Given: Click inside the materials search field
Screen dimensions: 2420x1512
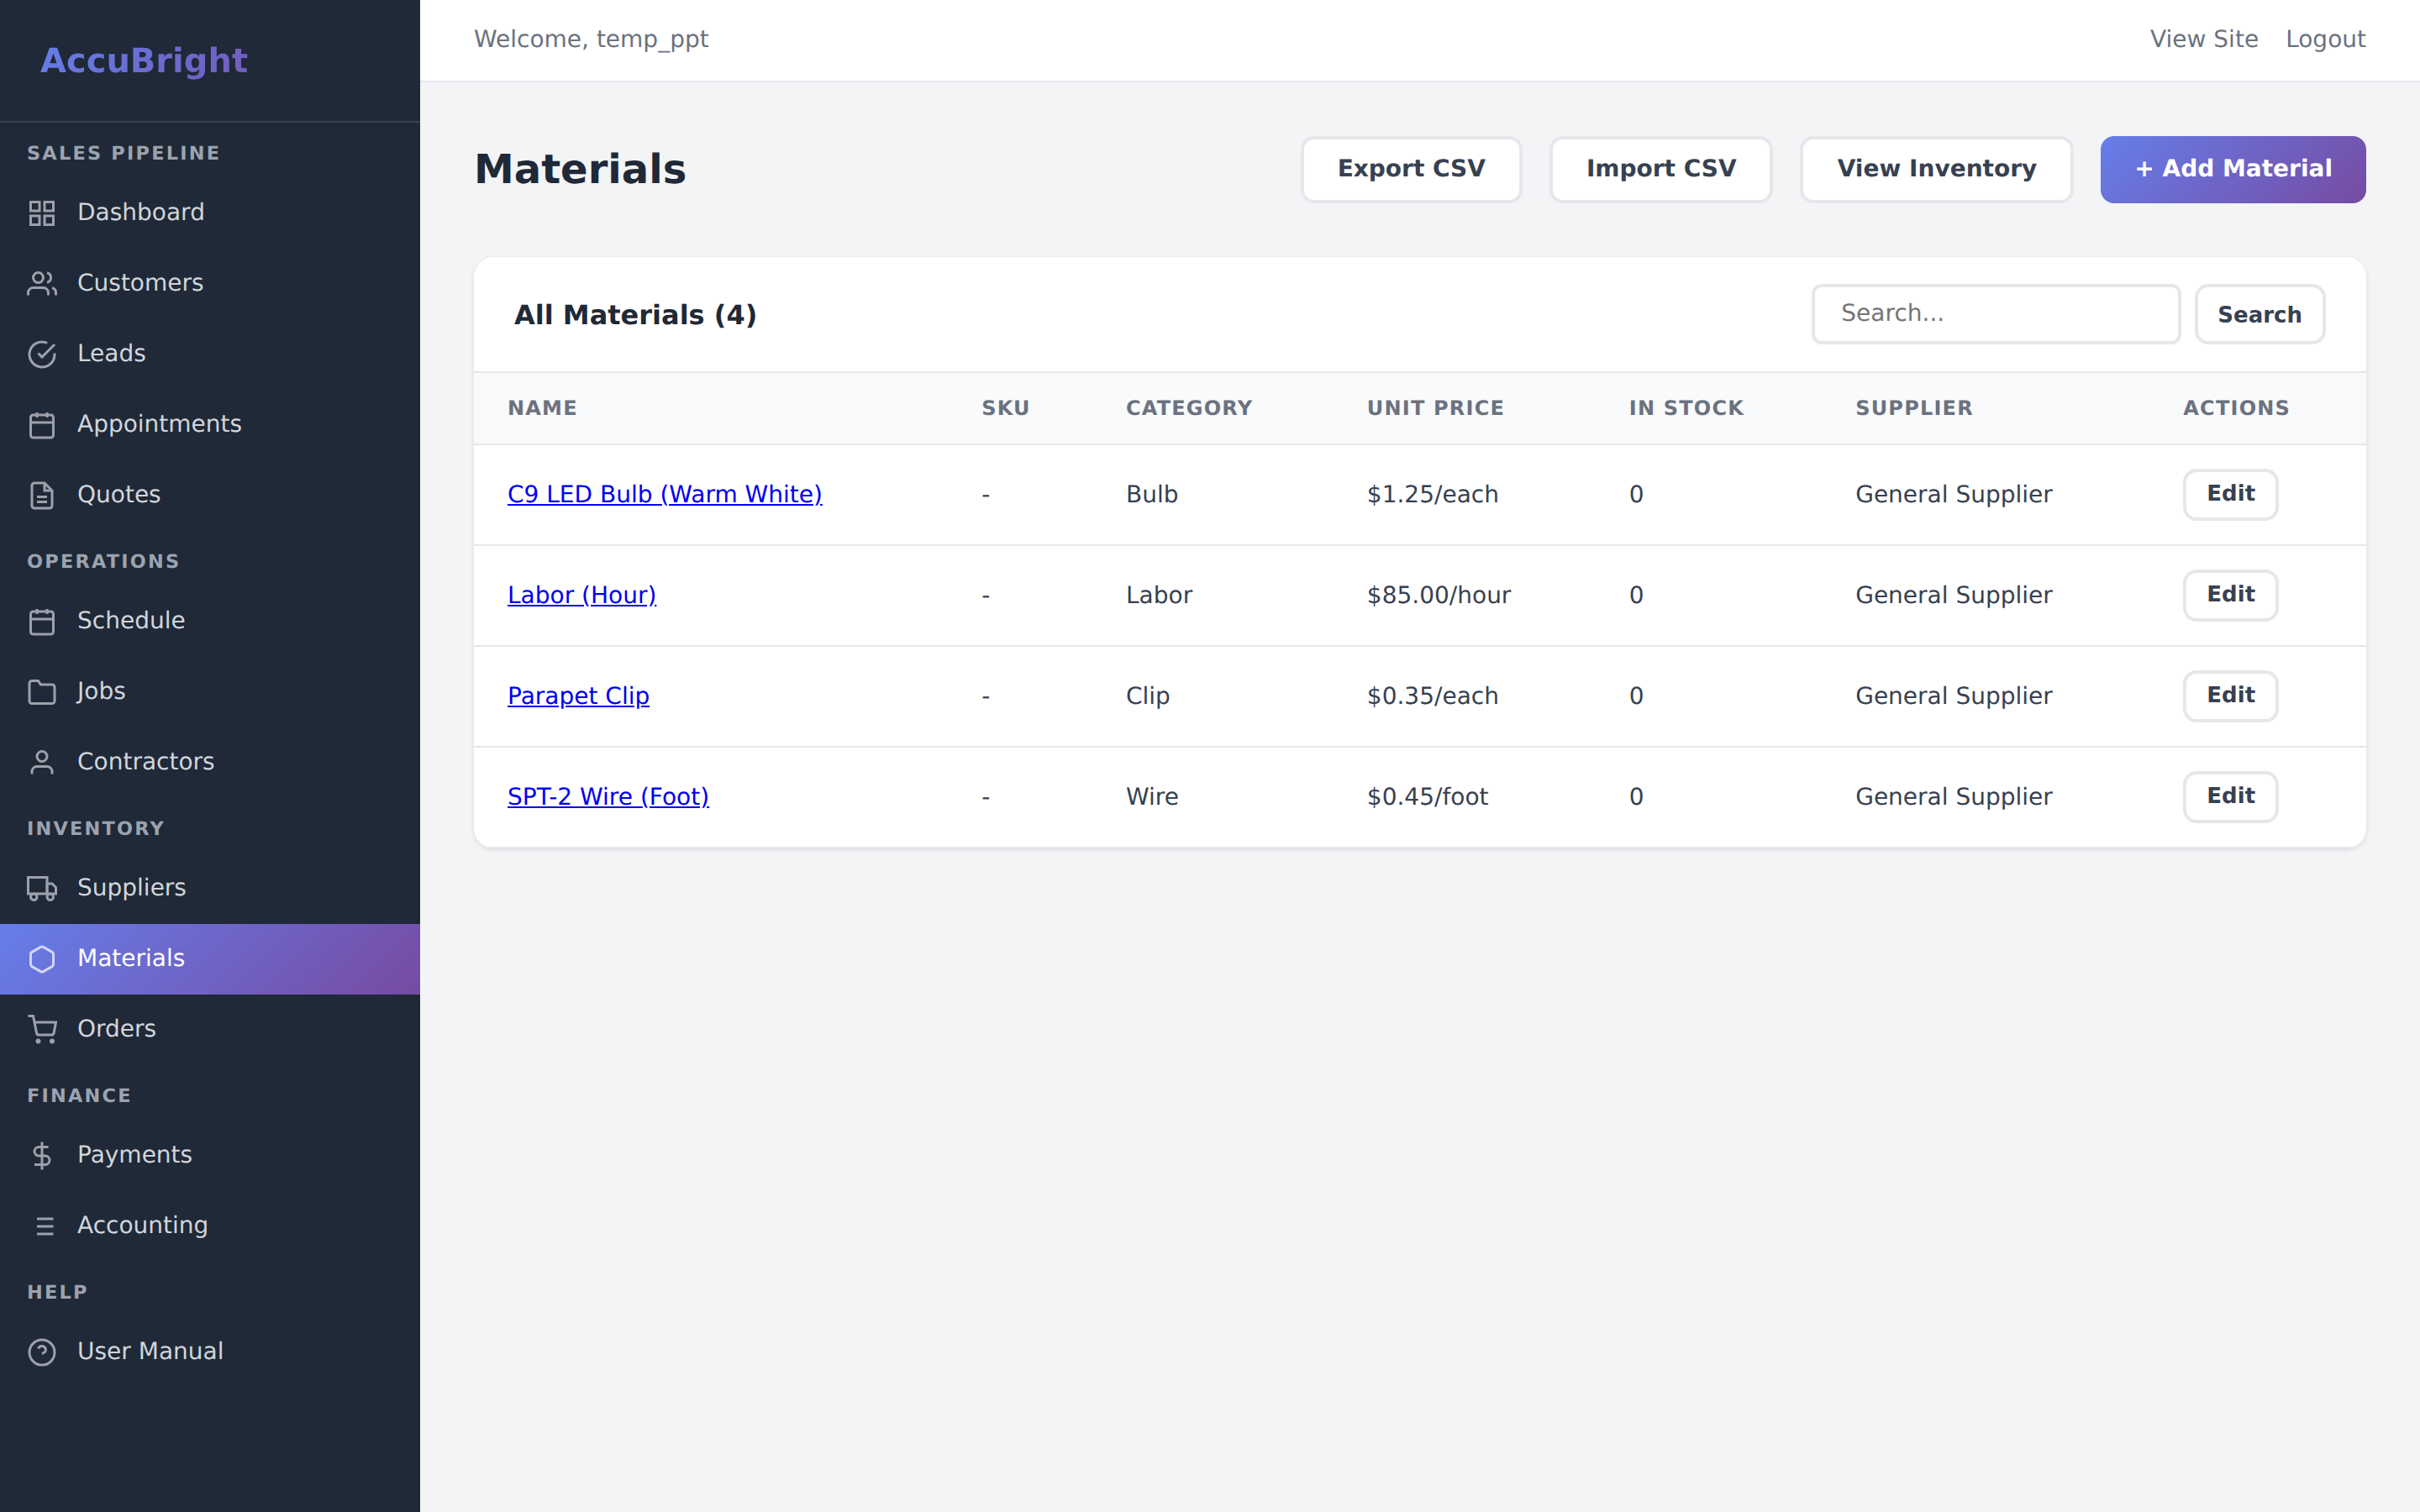Looking at the screenshot, I should (x=1995, y=313).
